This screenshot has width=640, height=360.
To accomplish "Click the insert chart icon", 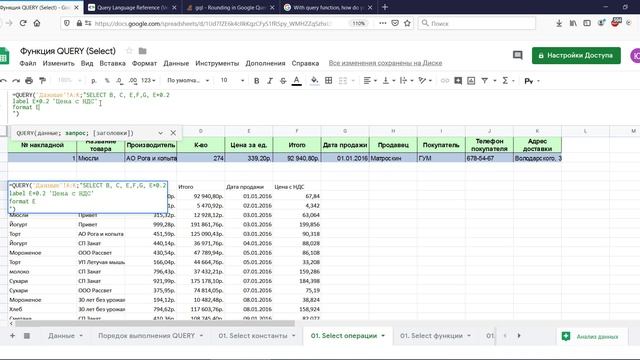I will (x=471, y=81).
